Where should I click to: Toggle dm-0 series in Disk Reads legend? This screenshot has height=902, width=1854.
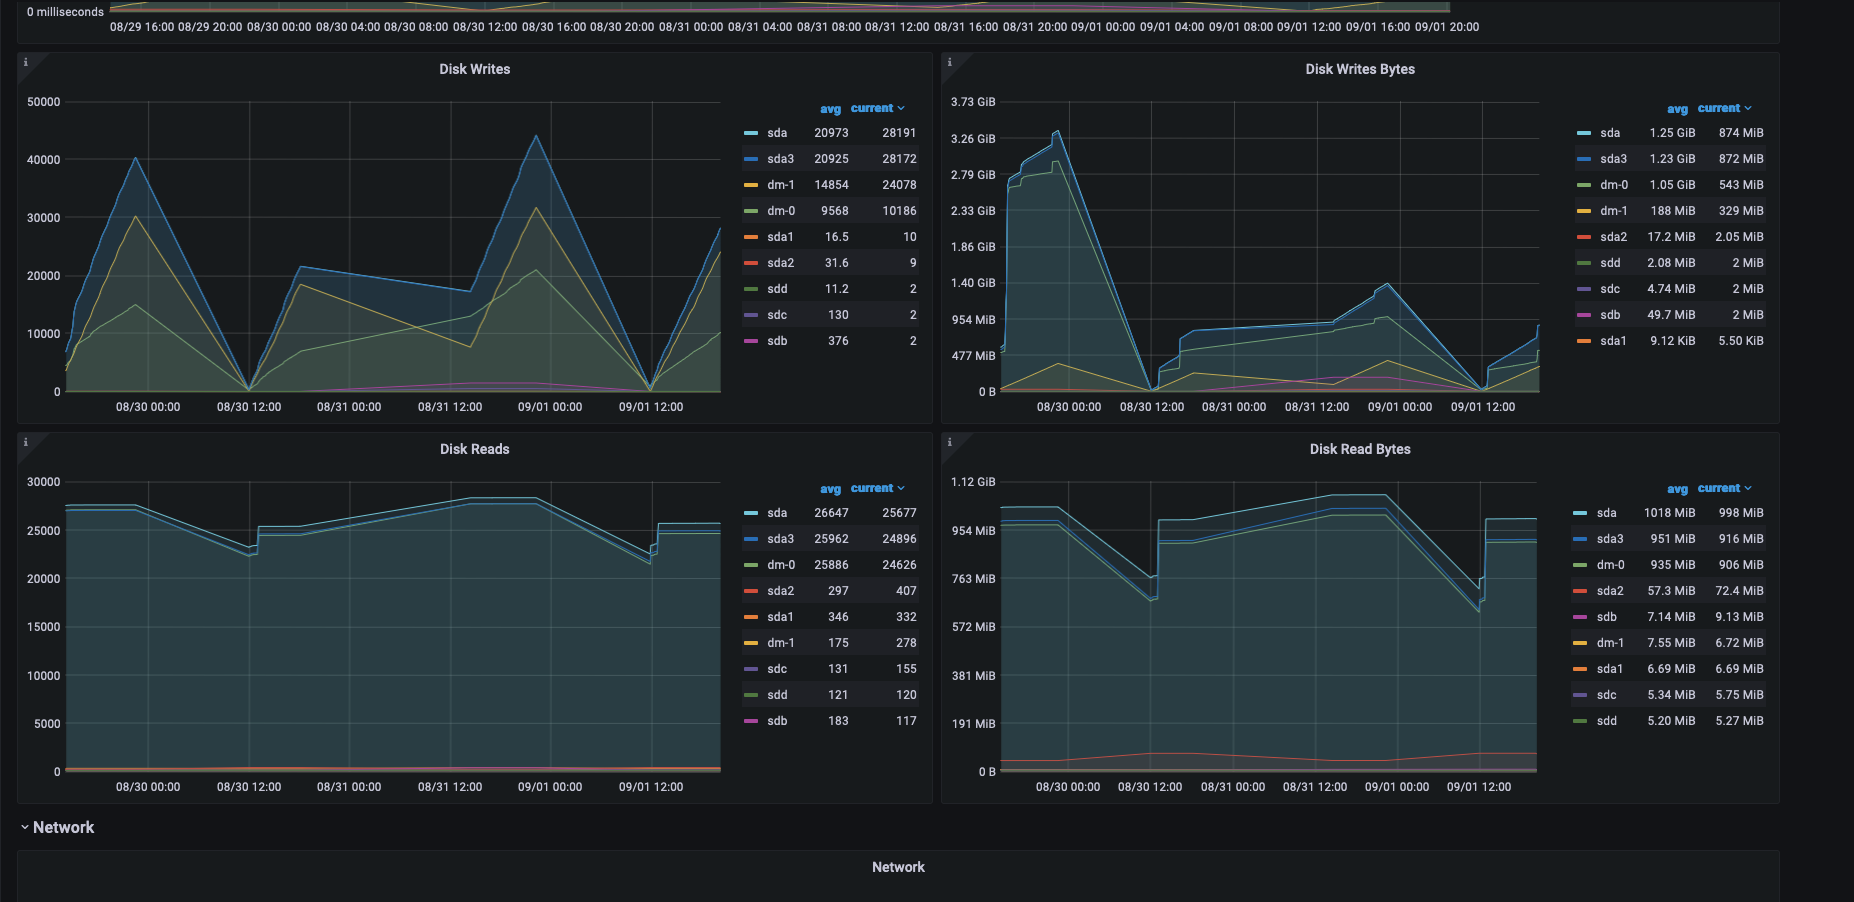click(781, 565)
